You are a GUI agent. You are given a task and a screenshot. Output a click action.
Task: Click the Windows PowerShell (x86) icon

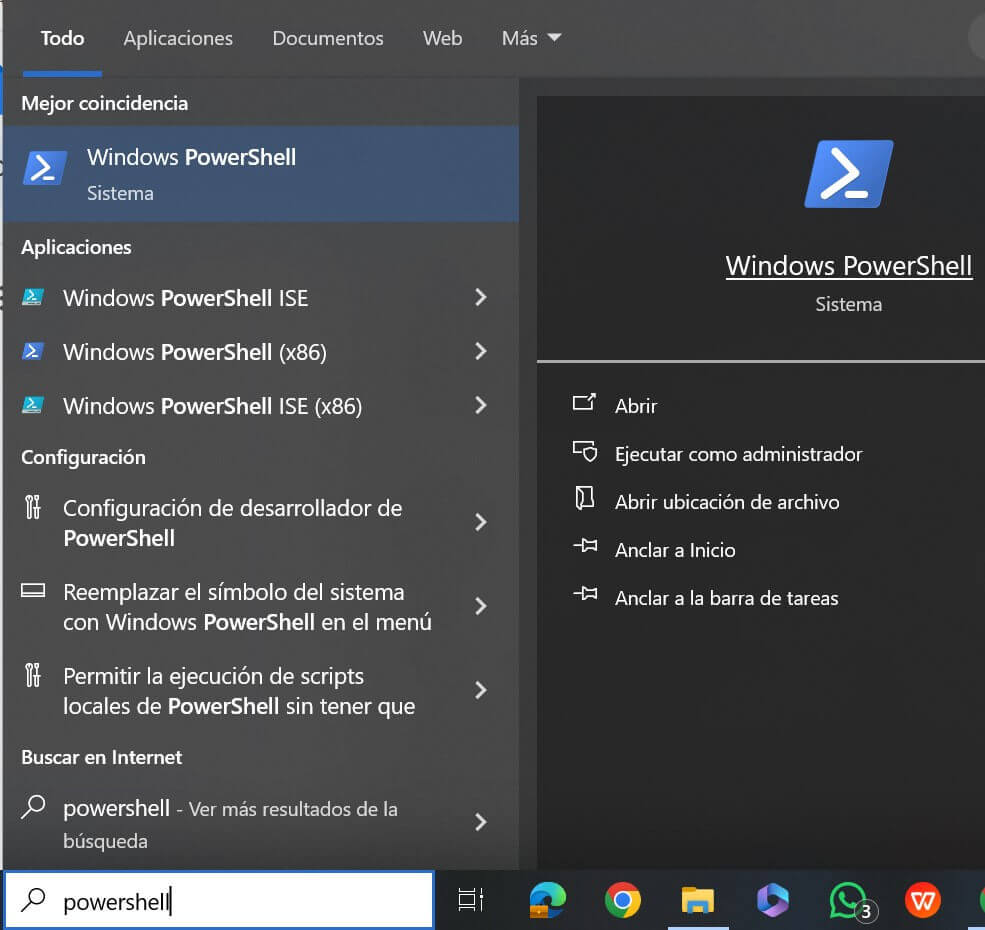[33, 351]
